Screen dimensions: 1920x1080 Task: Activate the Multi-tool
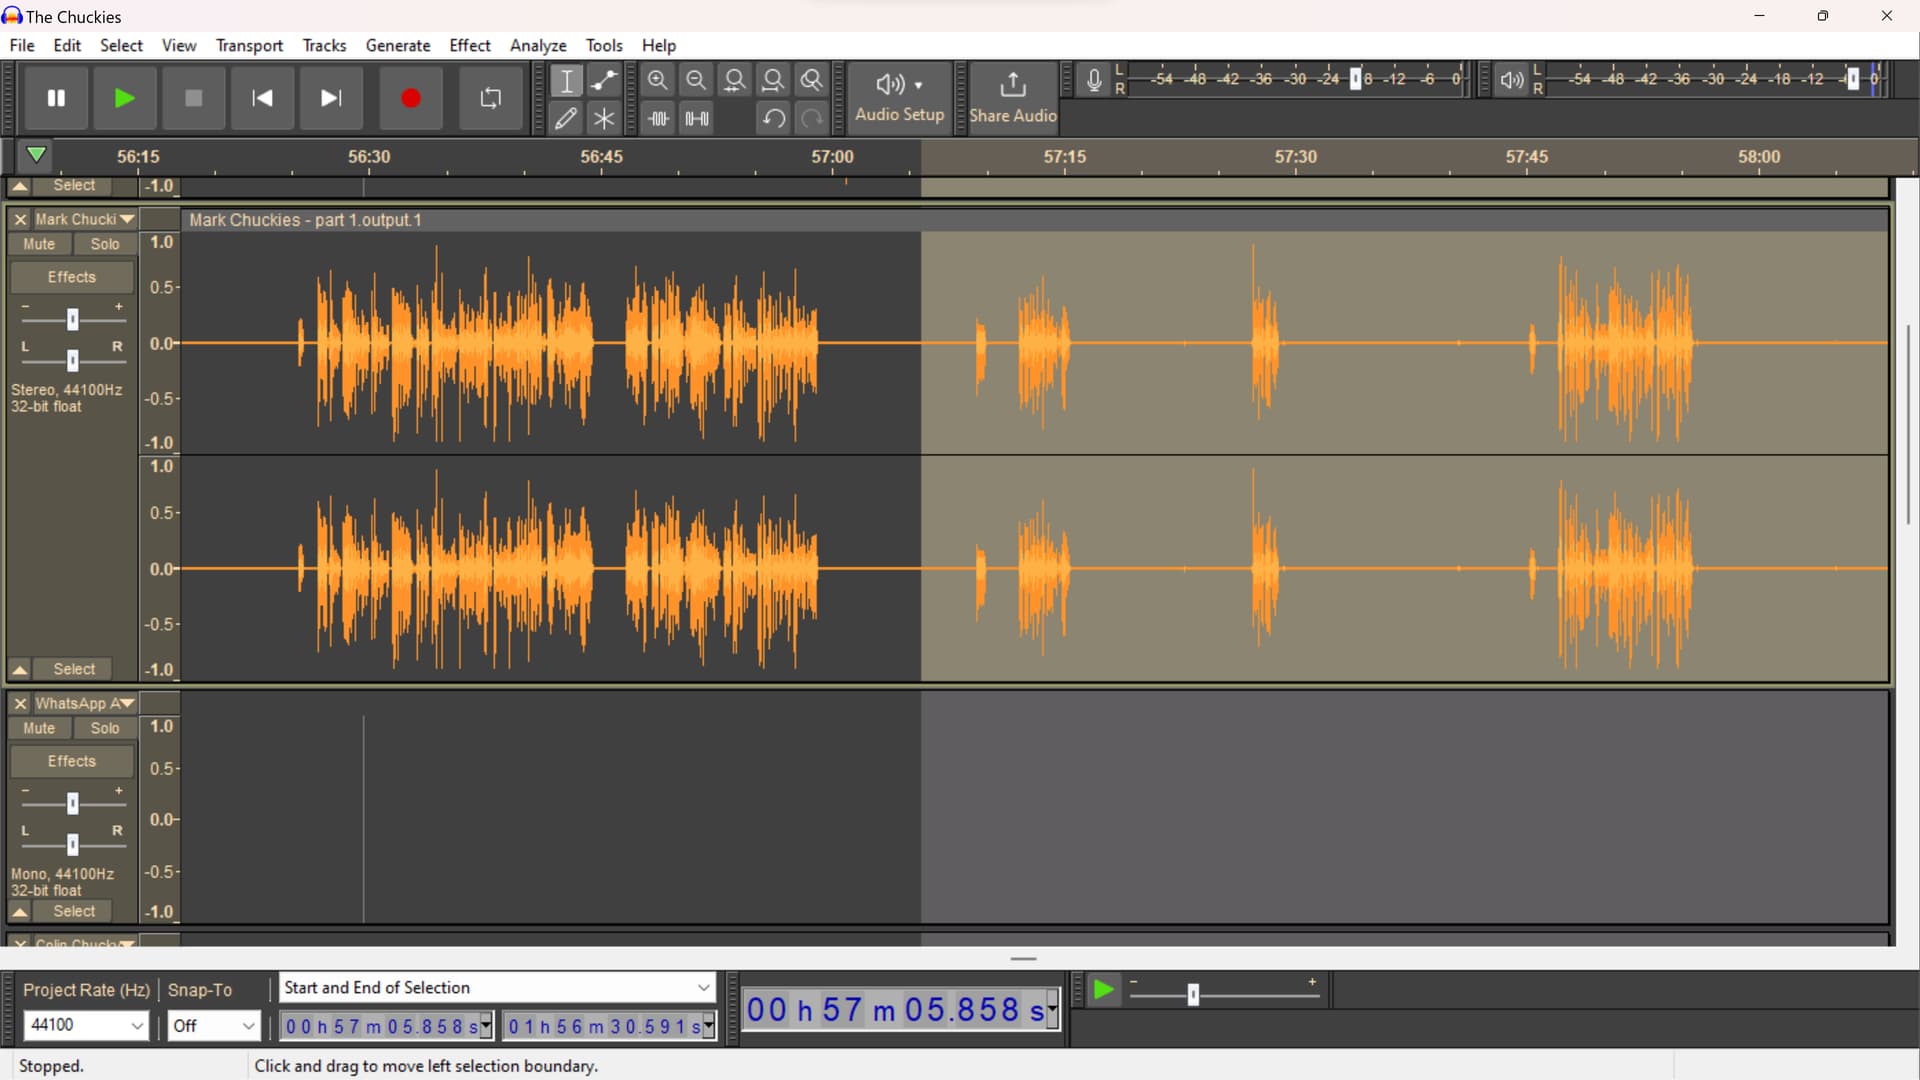click(x=604, y=118)
